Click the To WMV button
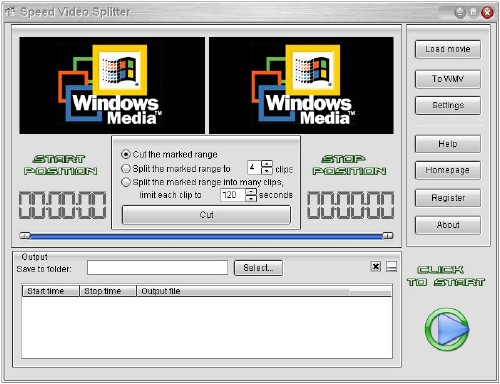The image size is (500, 384). (x=448, y=79)
